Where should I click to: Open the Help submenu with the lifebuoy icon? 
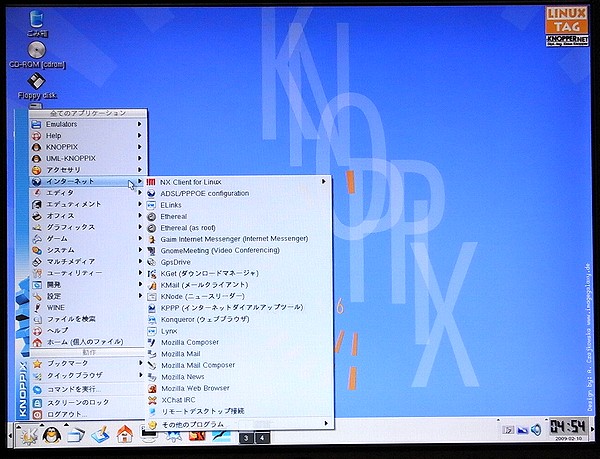pos(88,136)
